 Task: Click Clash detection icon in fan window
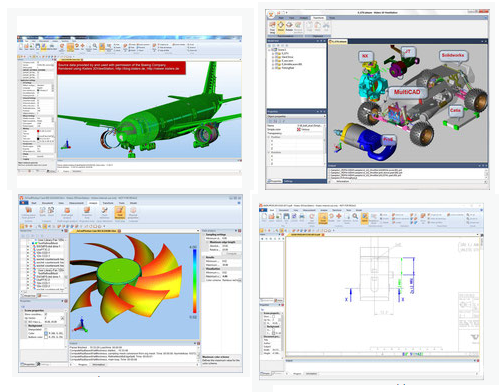tap(104, 212)
